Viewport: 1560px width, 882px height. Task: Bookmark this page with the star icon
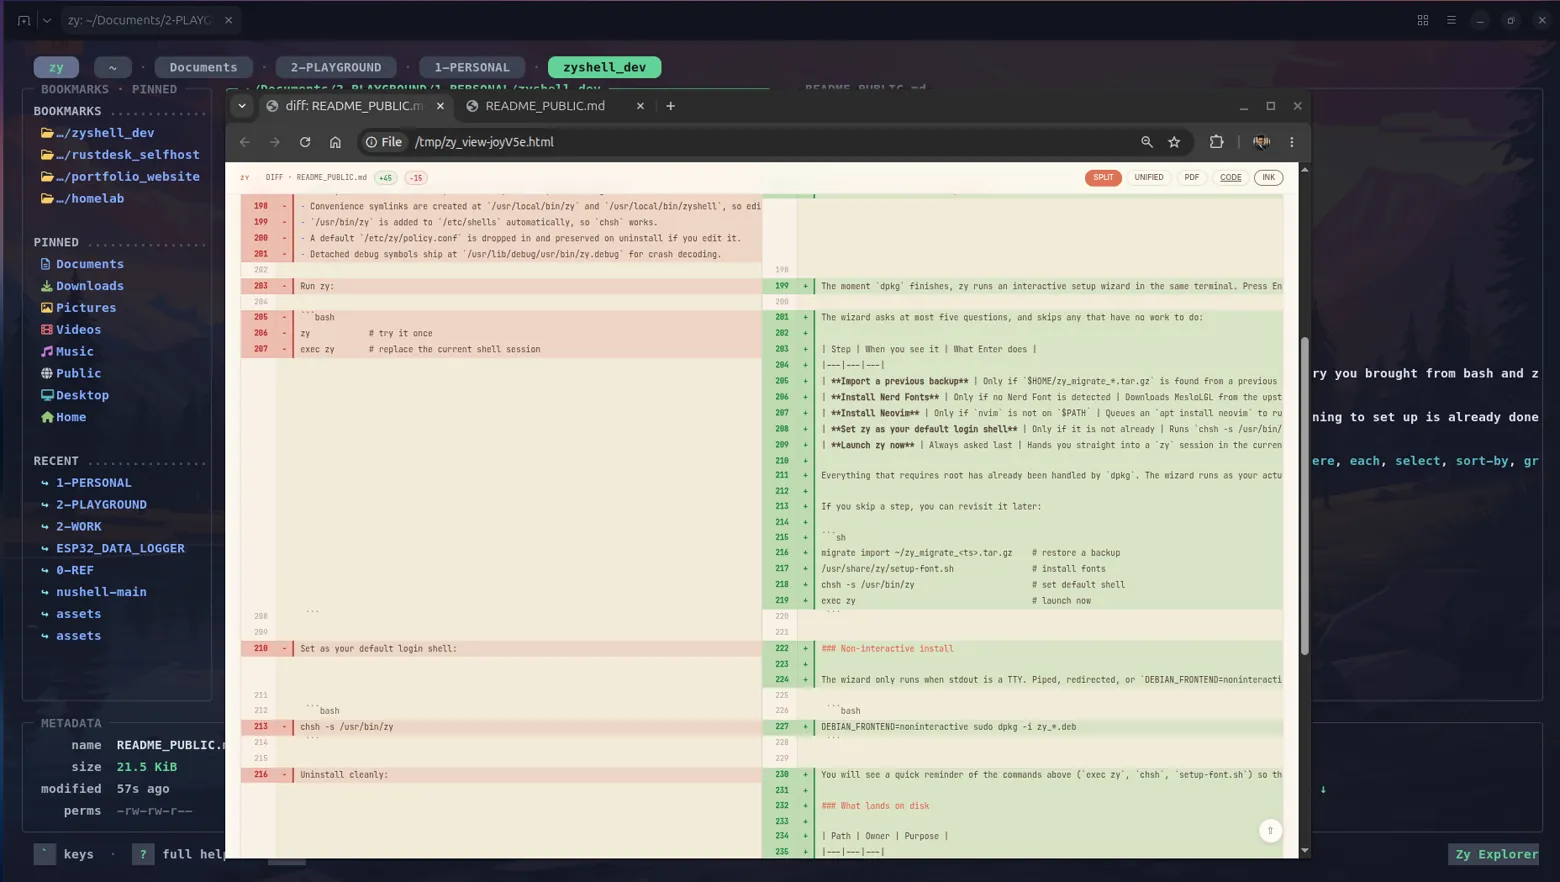click(x=1174, y=142)
